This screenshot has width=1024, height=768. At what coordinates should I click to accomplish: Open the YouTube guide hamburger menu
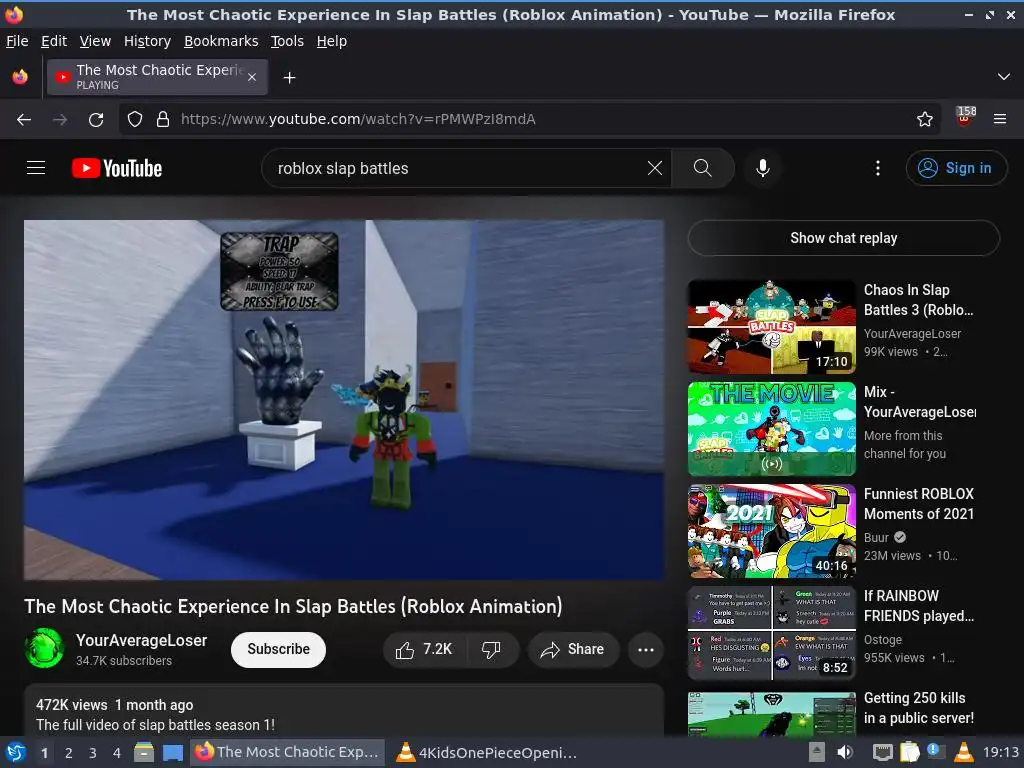36,168
